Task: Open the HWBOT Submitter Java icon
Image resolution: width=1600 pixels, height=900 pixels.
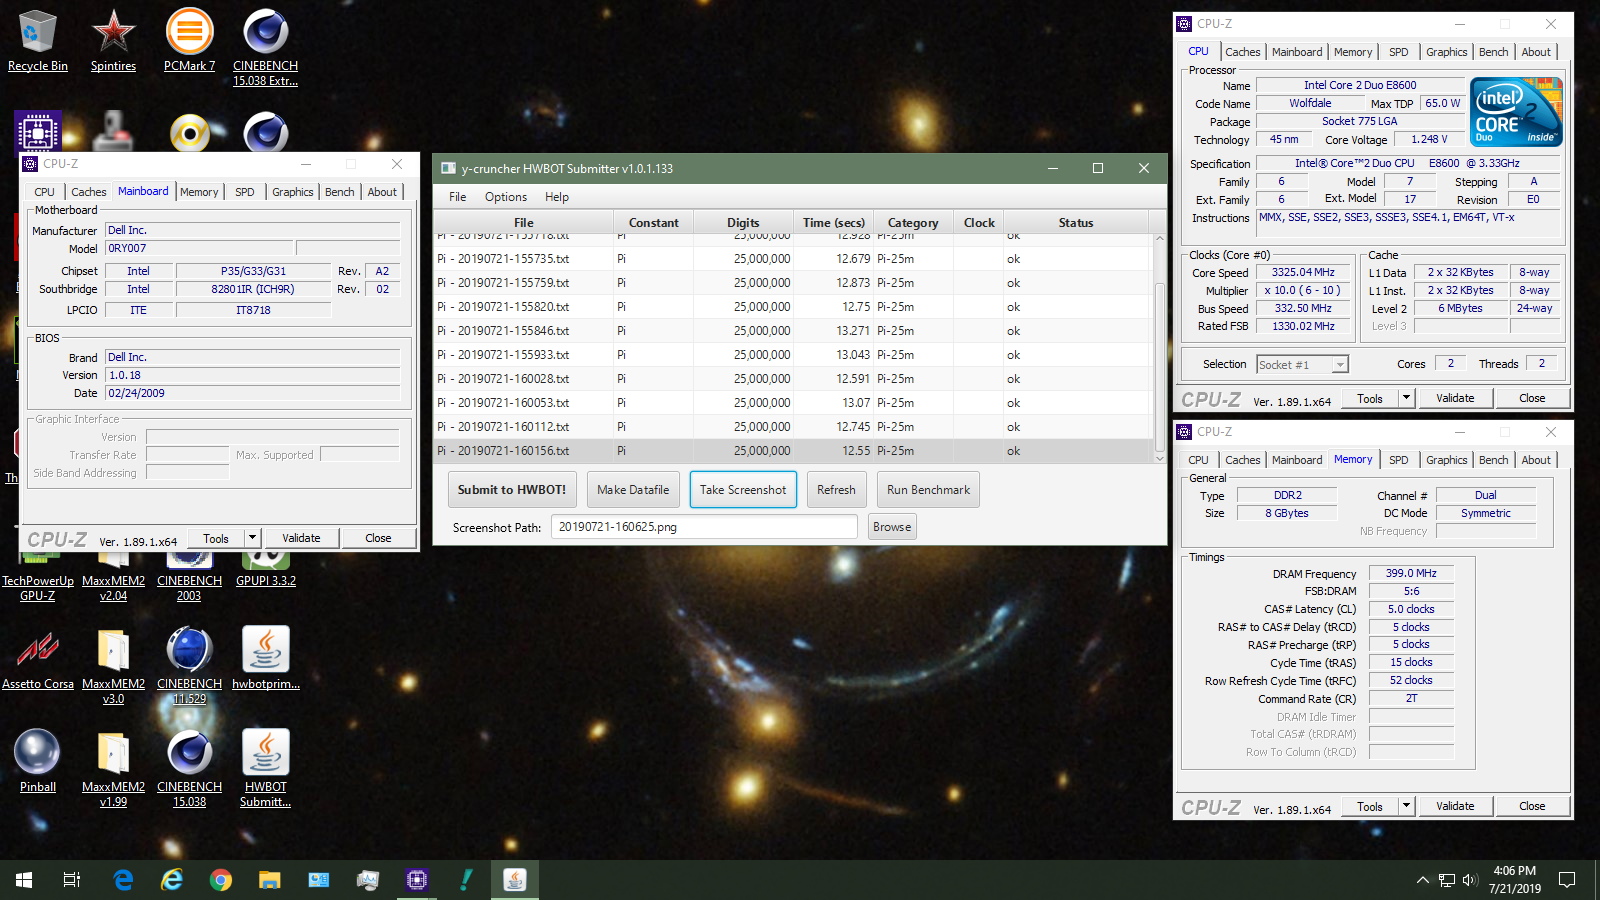Action: 265,767
